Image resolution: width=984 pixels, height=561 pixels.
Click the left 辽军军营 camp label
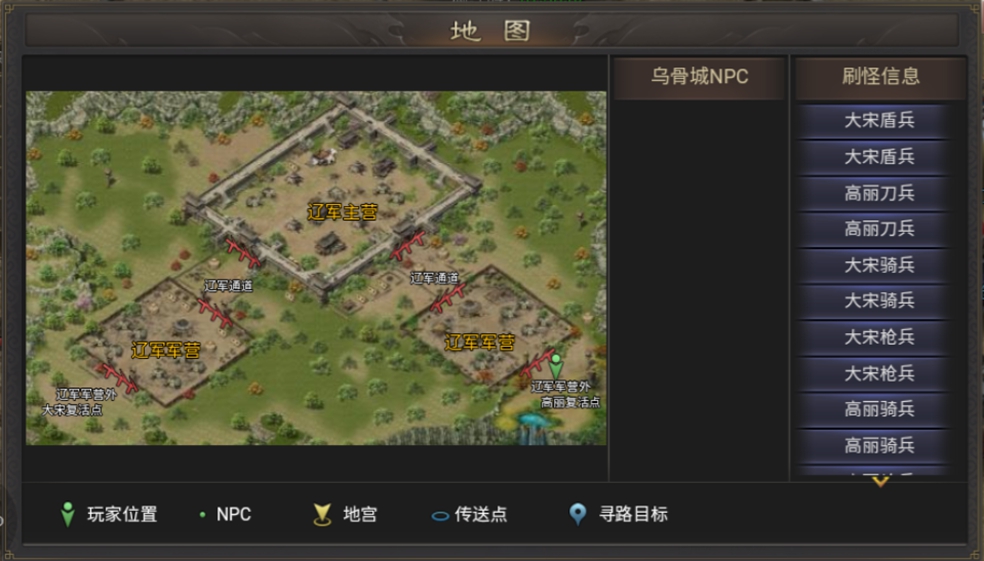[x=166, y=350]
